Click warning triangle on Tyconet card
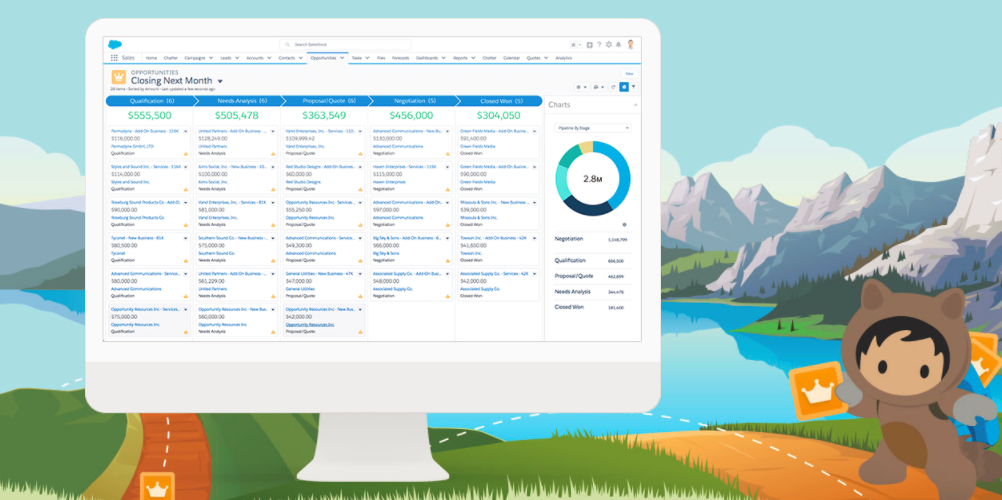1002x500 pixels. [x=186, y=260]
